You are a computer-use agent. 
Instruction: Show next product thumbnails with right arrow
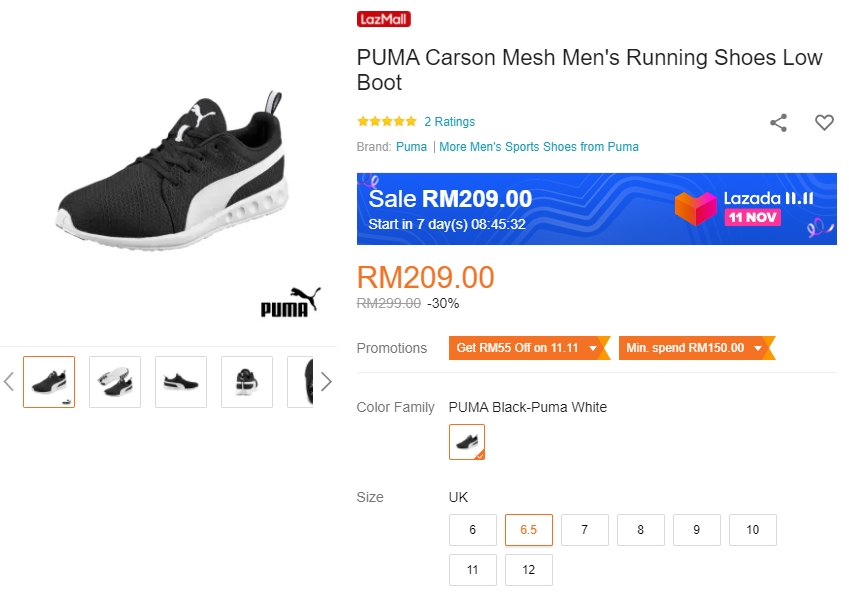326,381
